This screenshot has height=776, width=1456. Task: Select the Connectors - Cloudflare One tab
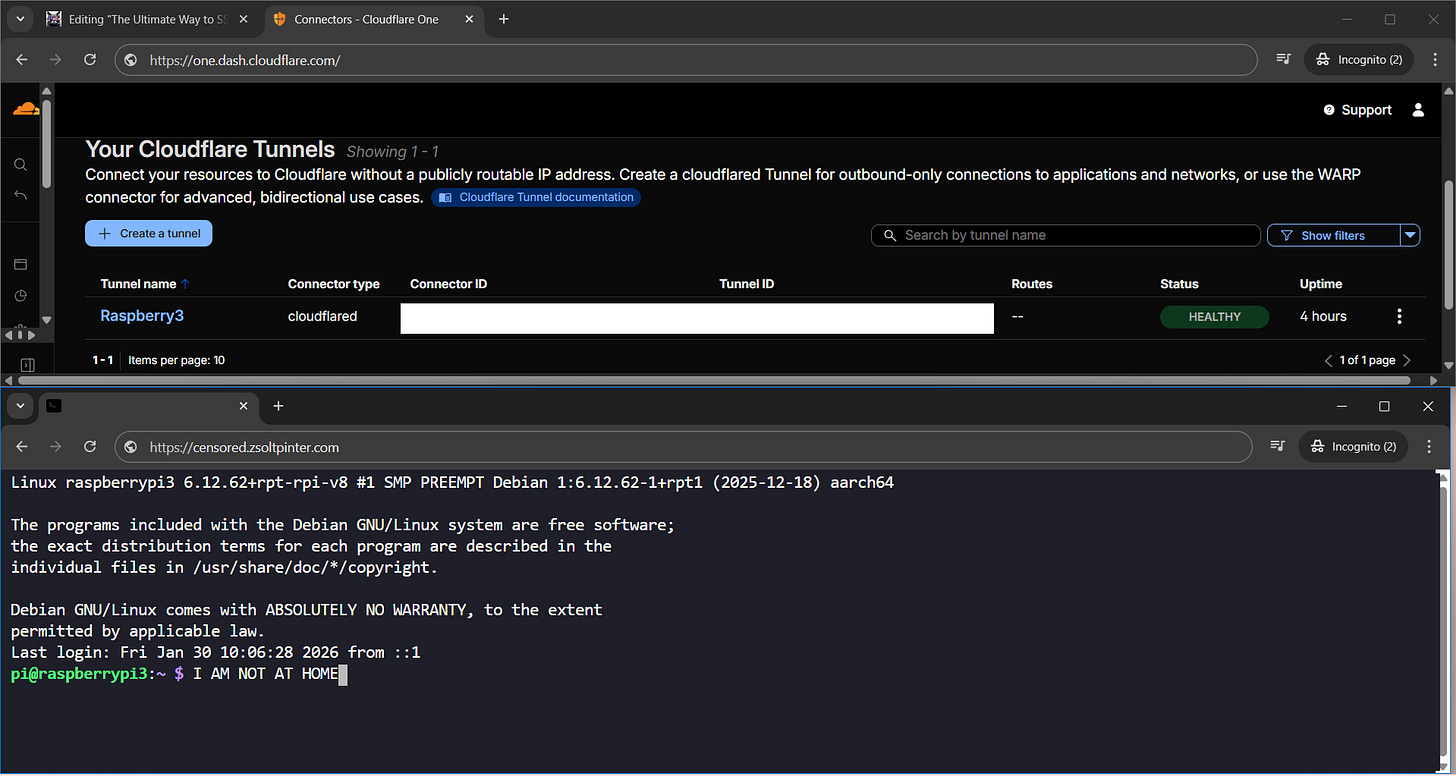click(376, 19)
